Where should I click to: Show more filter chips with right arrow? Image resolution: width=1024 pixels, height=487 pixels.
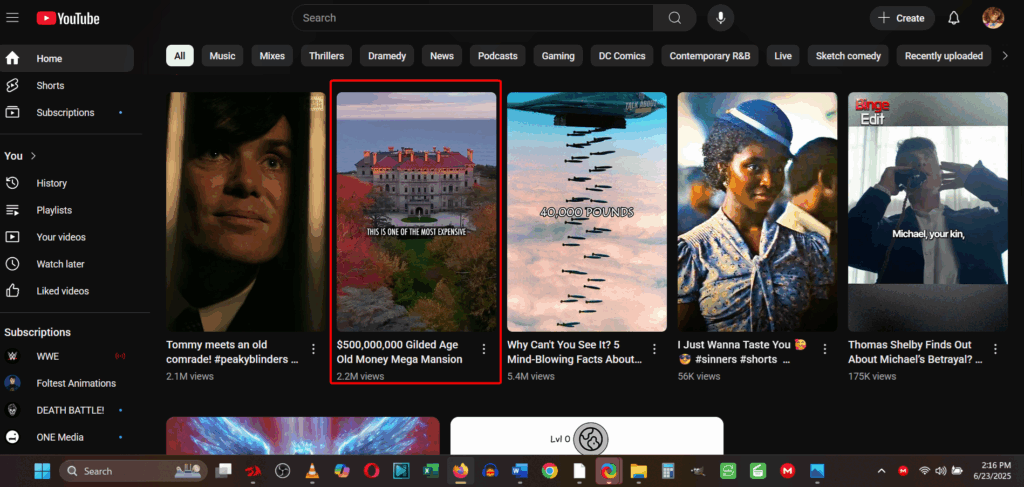[x=1005, y=55]
